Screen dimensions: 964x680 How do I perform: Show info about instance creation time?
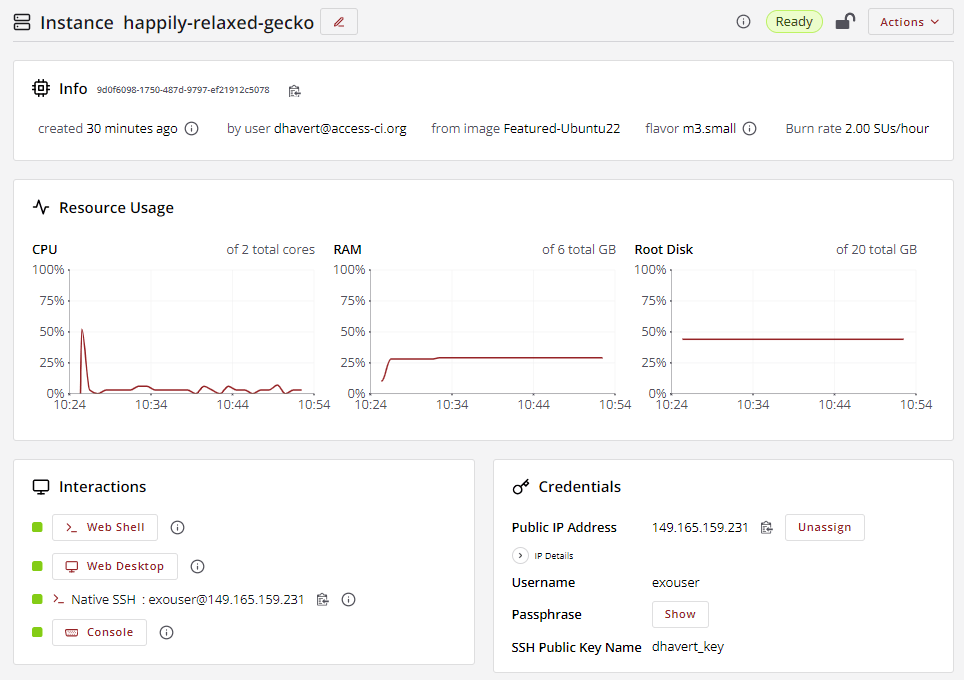(192, 128)
